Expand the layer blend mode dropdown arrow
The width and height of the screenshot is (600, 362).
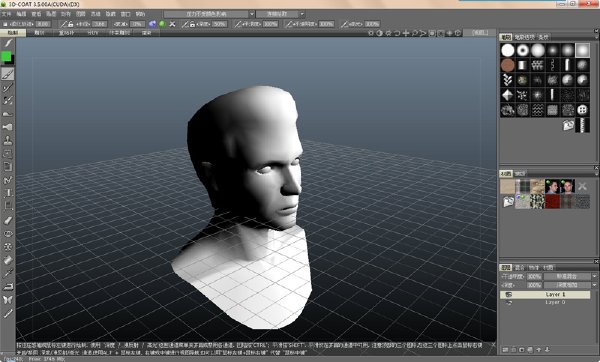[x=594, y=276]
